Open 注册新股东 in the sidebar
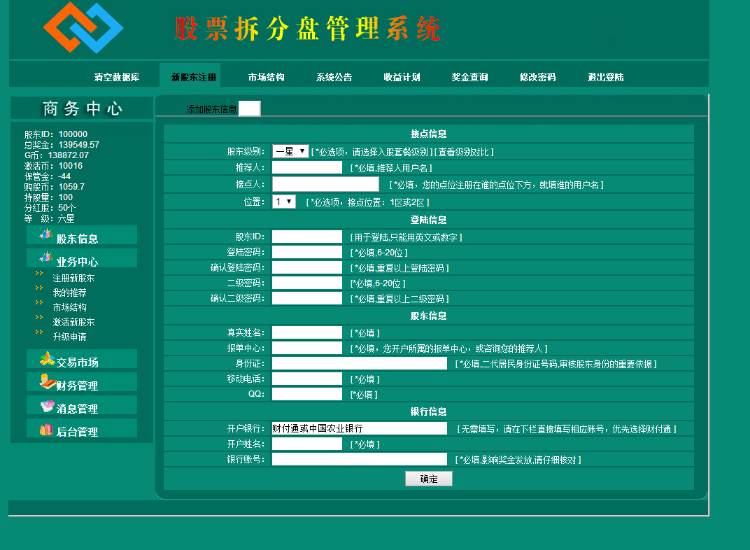Screen dimensions: 750x550 coord(74,278)
